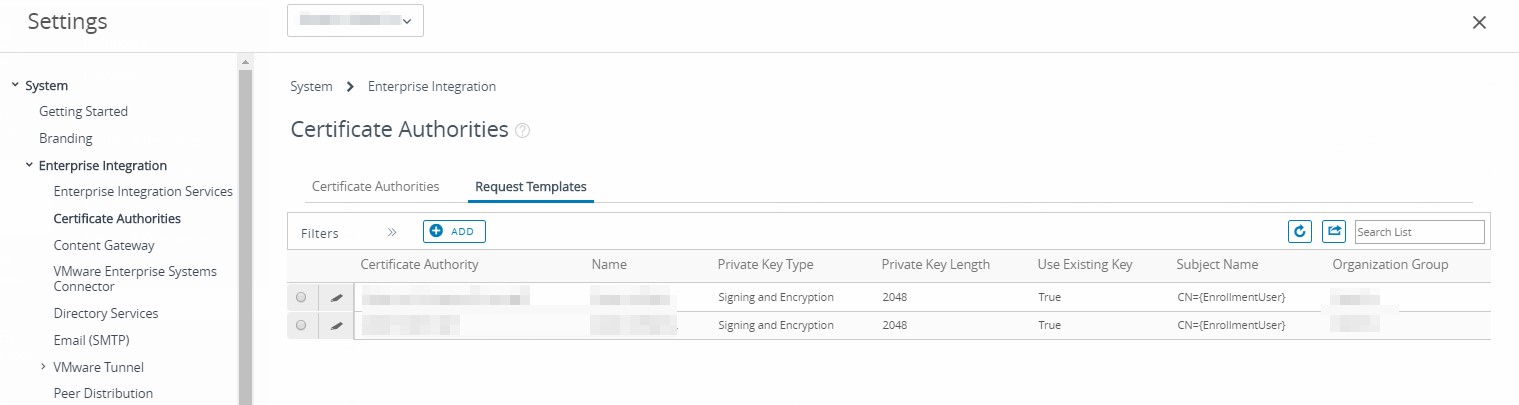Click the sidebar vertical scrollbar
The height and width of the screenshot is (405, 1519).
245,230
